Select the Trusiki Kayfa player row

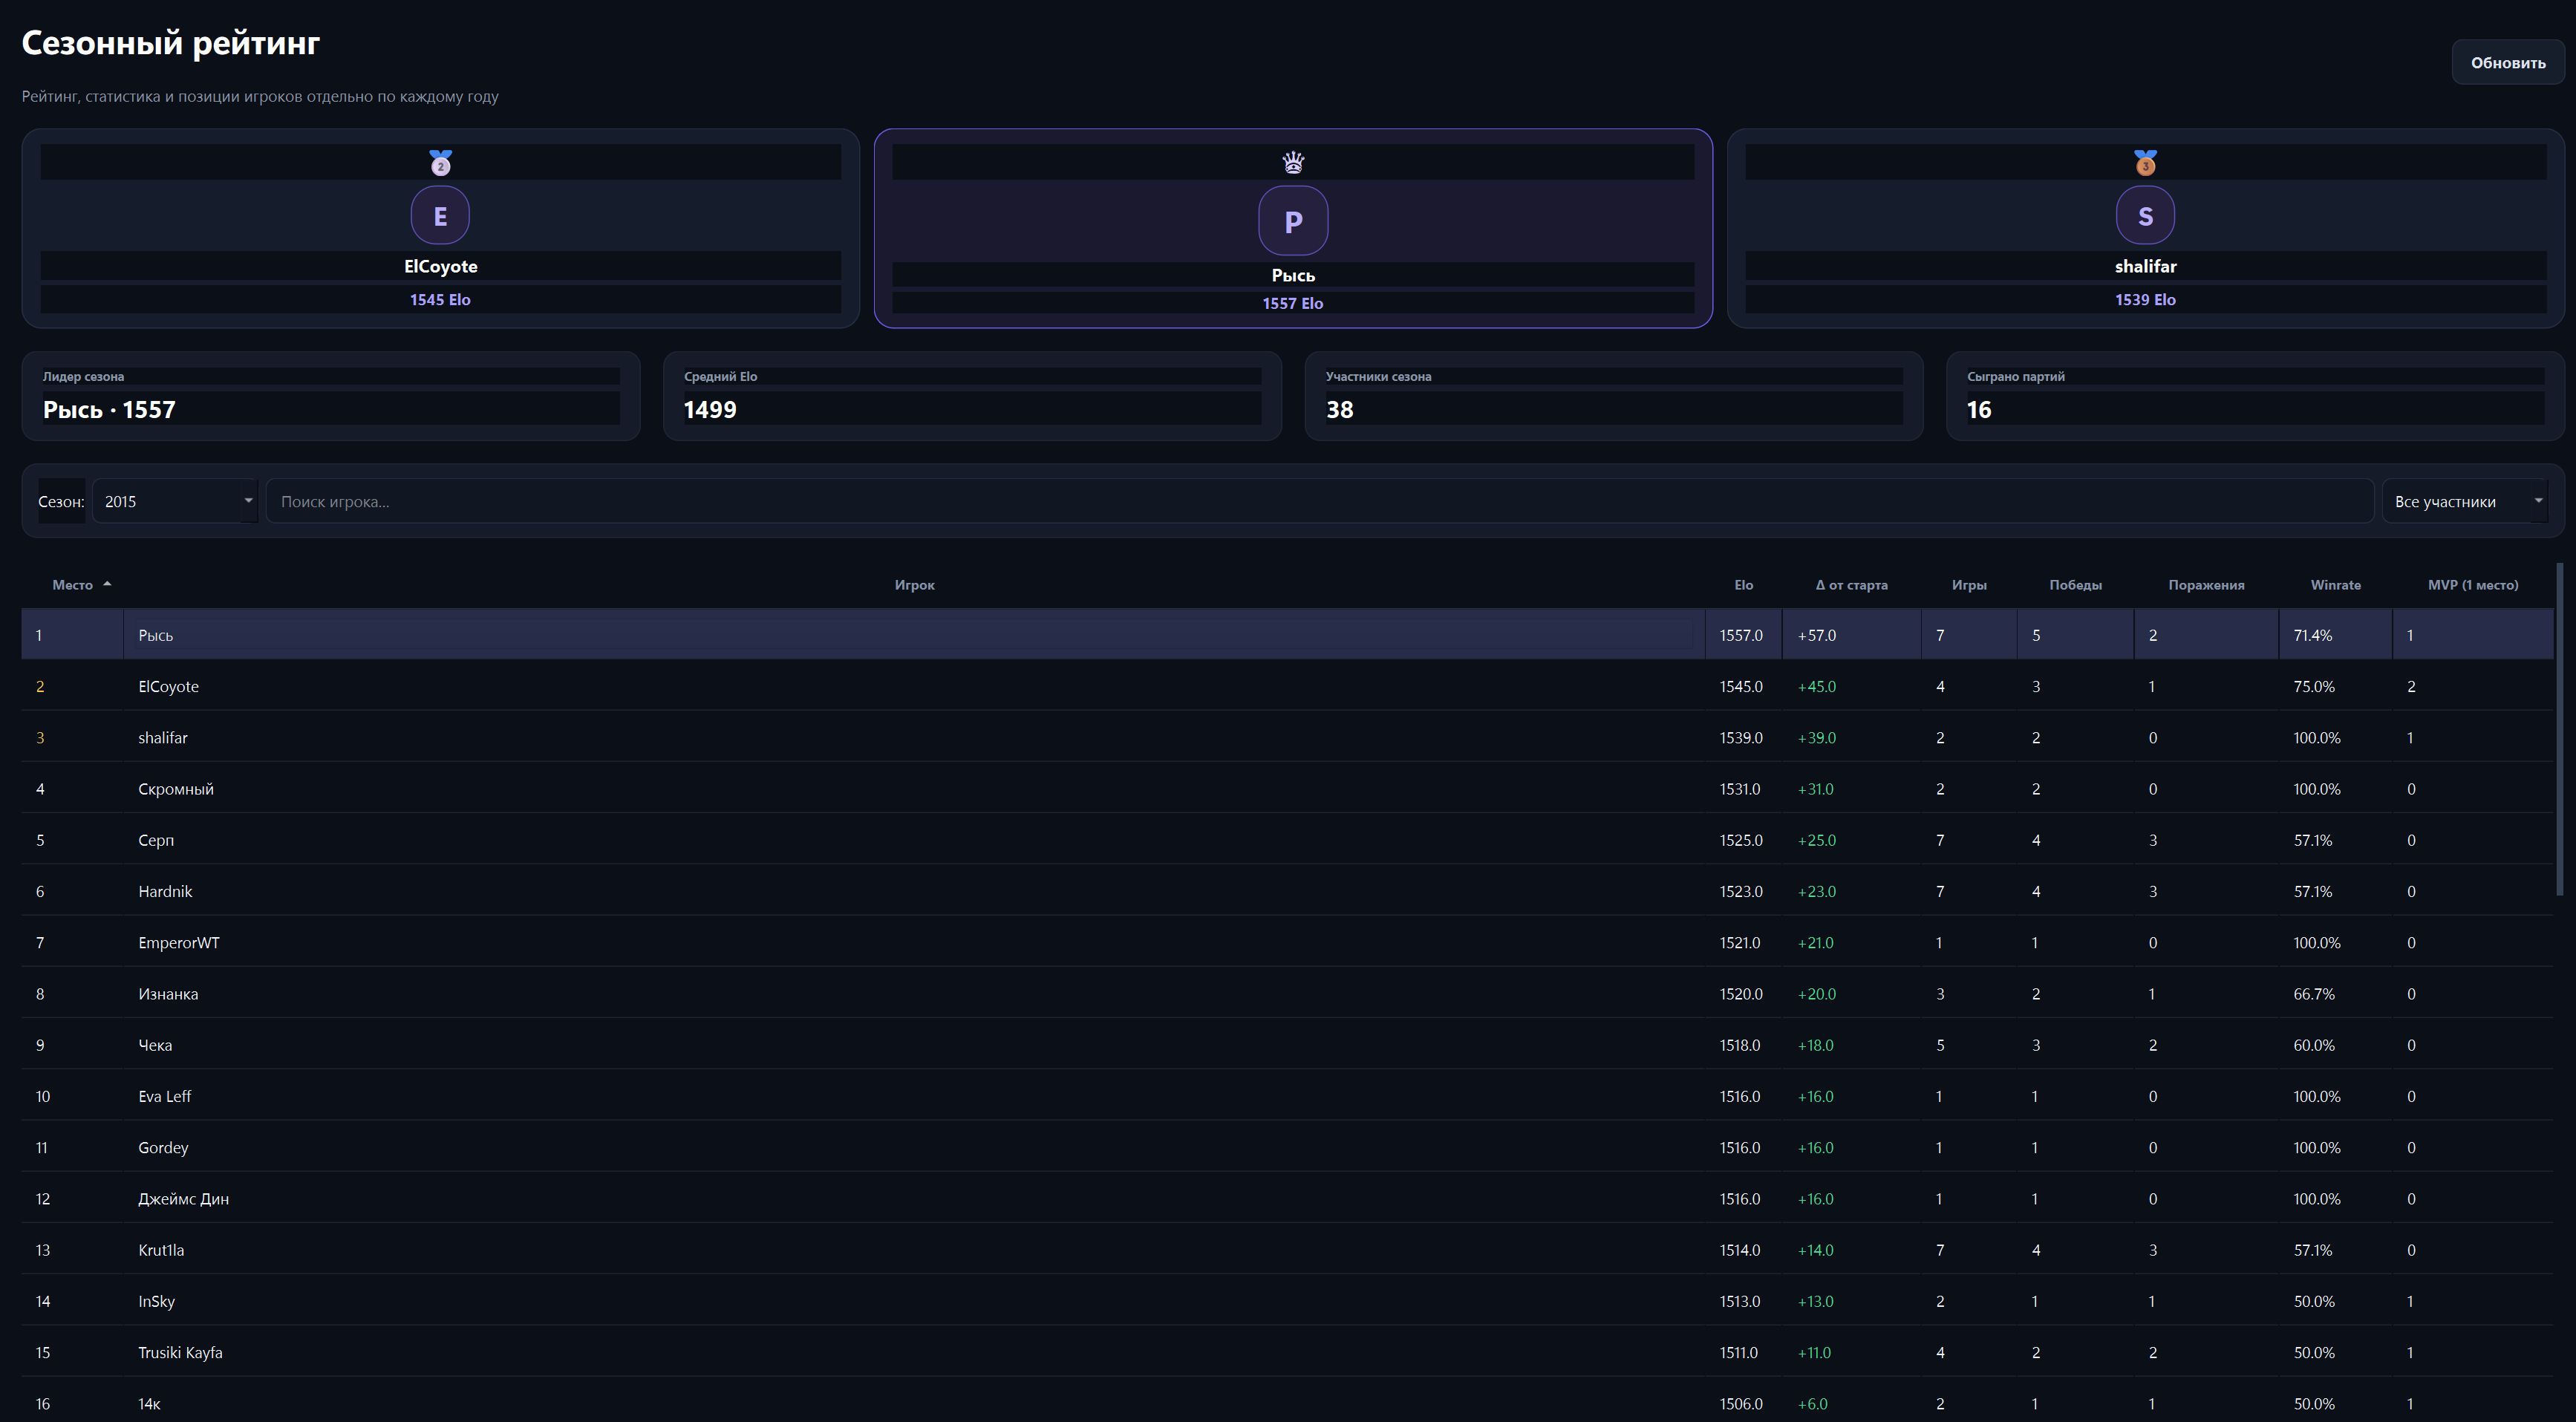[1288, 1352]
